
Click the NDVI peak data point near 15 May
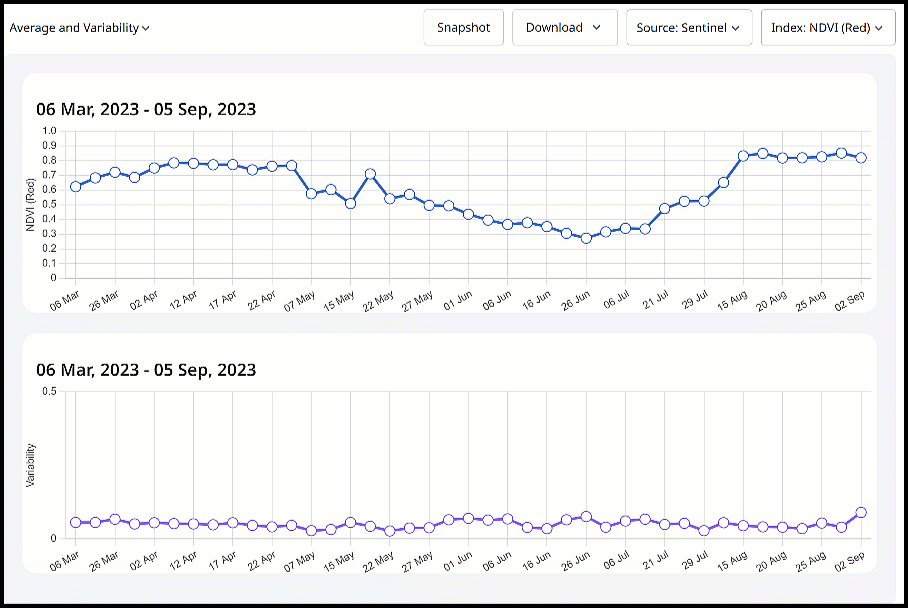372,174
